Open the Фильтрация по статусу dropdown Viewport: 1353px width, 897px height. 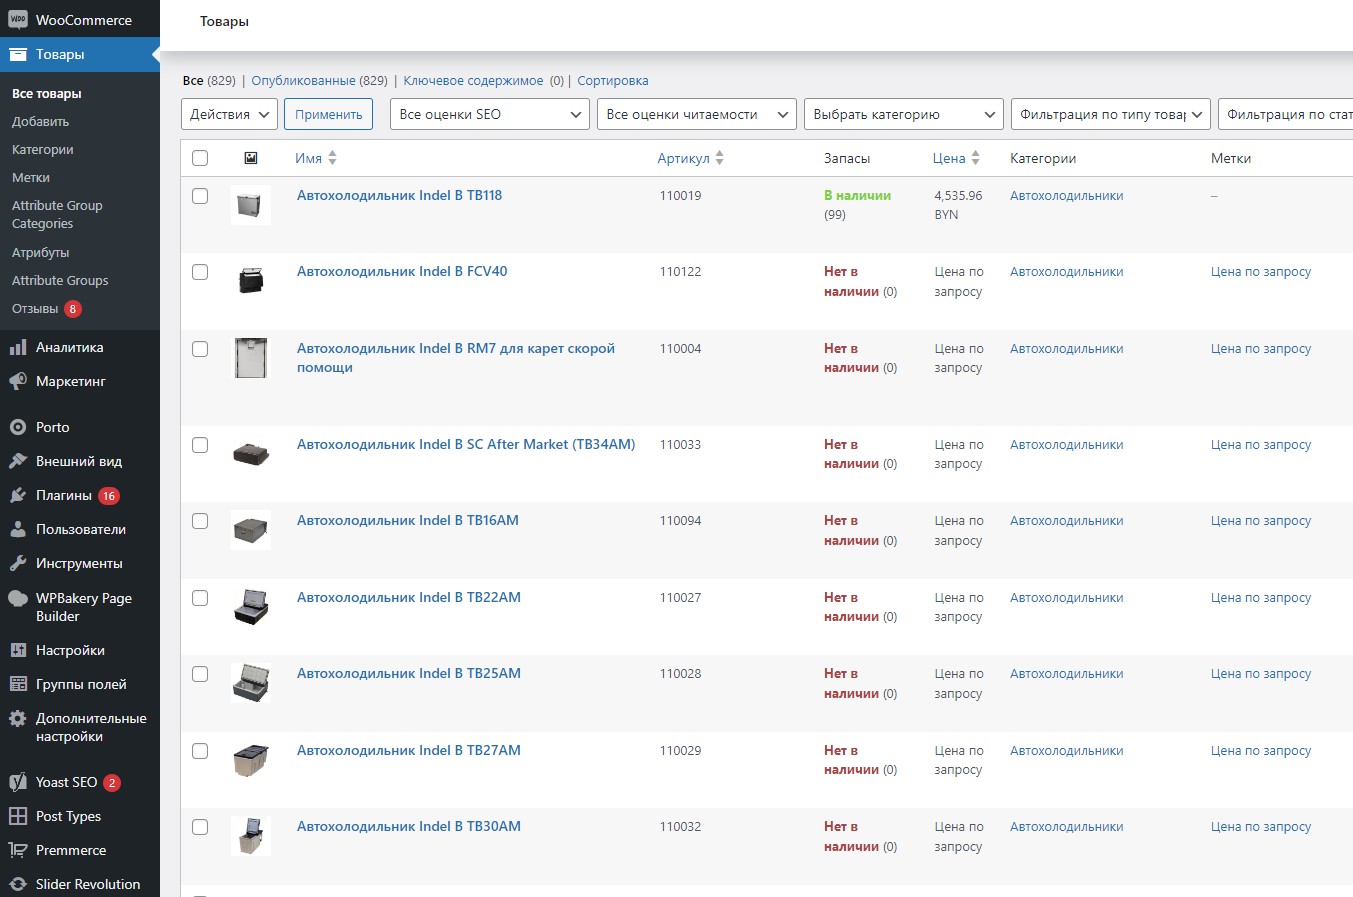[x=1286, y=114]
